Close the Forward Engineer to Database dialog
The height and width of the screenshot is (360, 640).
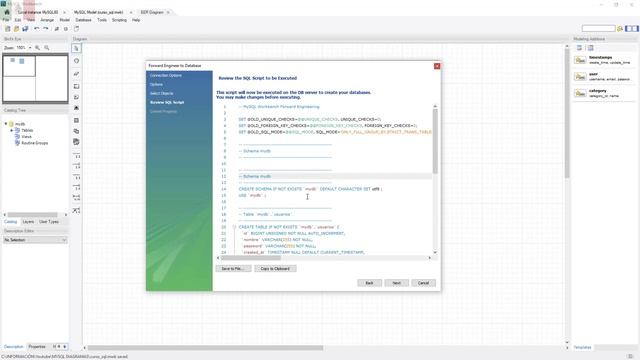437,66
